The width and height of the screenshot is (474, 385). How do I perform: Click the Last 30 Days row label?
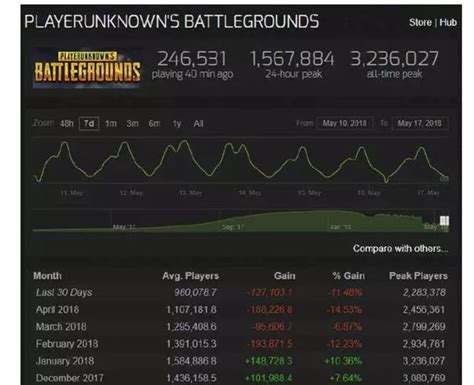click(x=64, y=292)
